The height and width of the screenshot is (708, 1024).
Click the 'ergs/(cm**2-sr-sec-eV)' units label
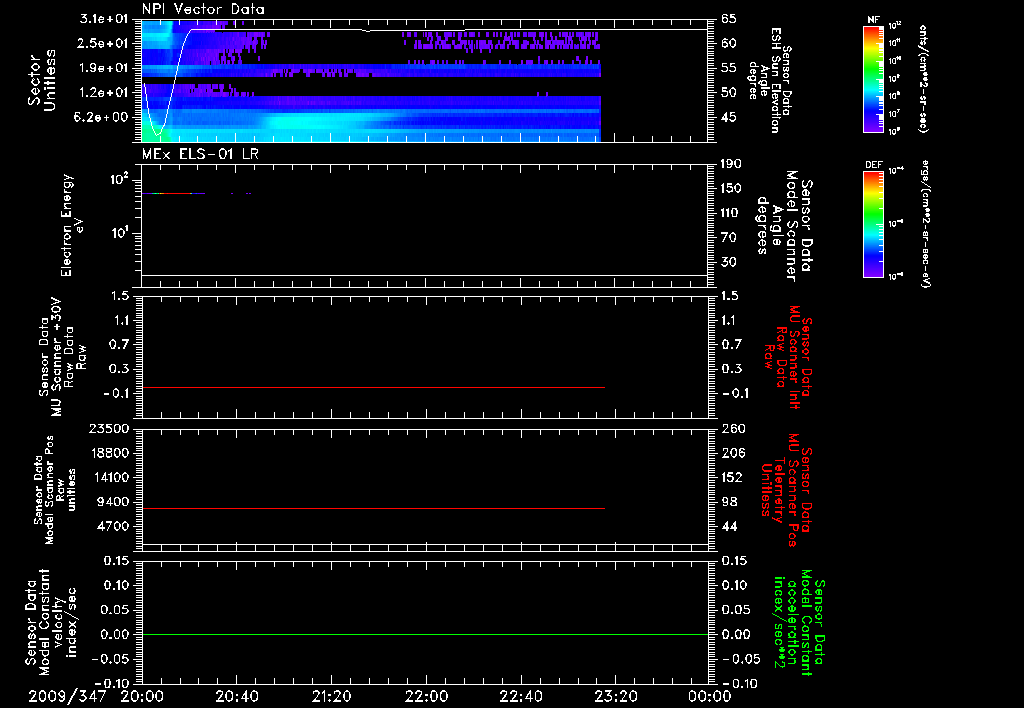(x=925, y=223)
